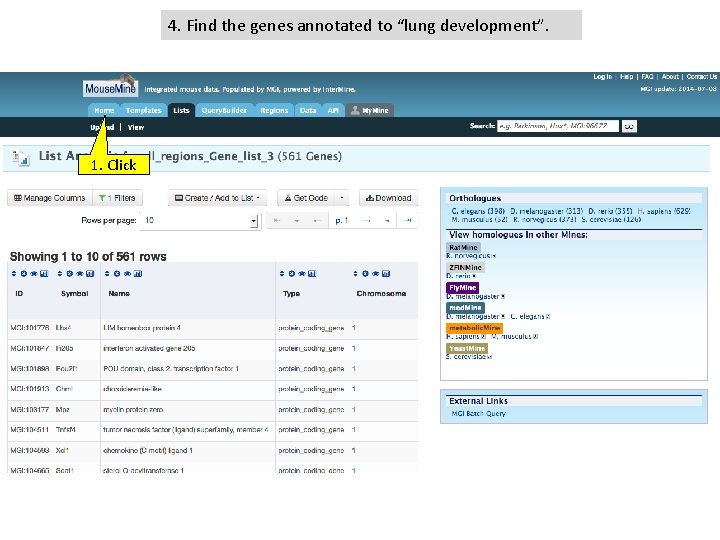Remove the Name column
Image resolution: width=720 pixels, height=540 pixels.
point(117,274)
